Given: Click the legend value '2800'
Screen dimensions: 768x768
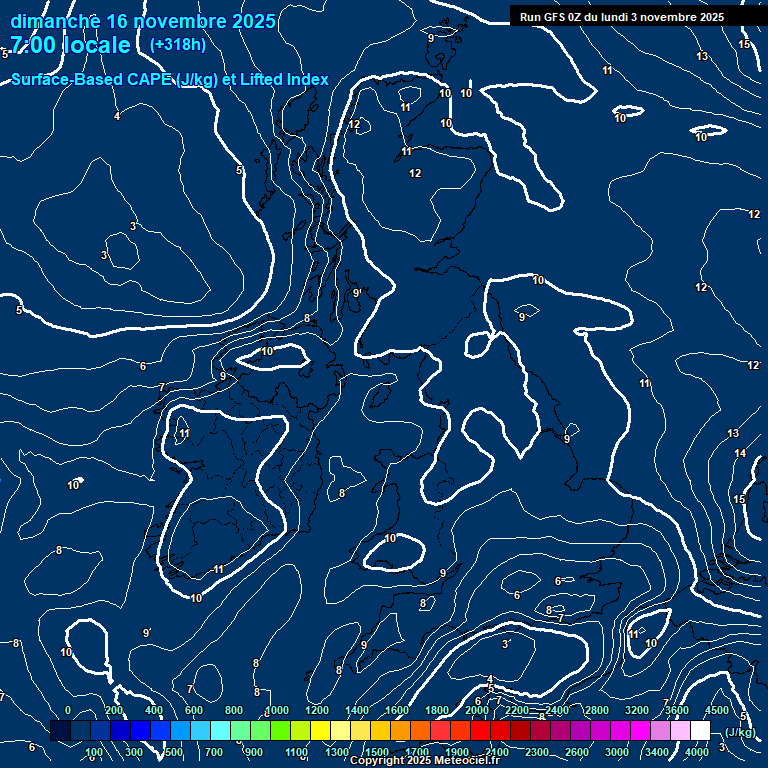Looking at the screenshot, I should (x=597, y=710).
